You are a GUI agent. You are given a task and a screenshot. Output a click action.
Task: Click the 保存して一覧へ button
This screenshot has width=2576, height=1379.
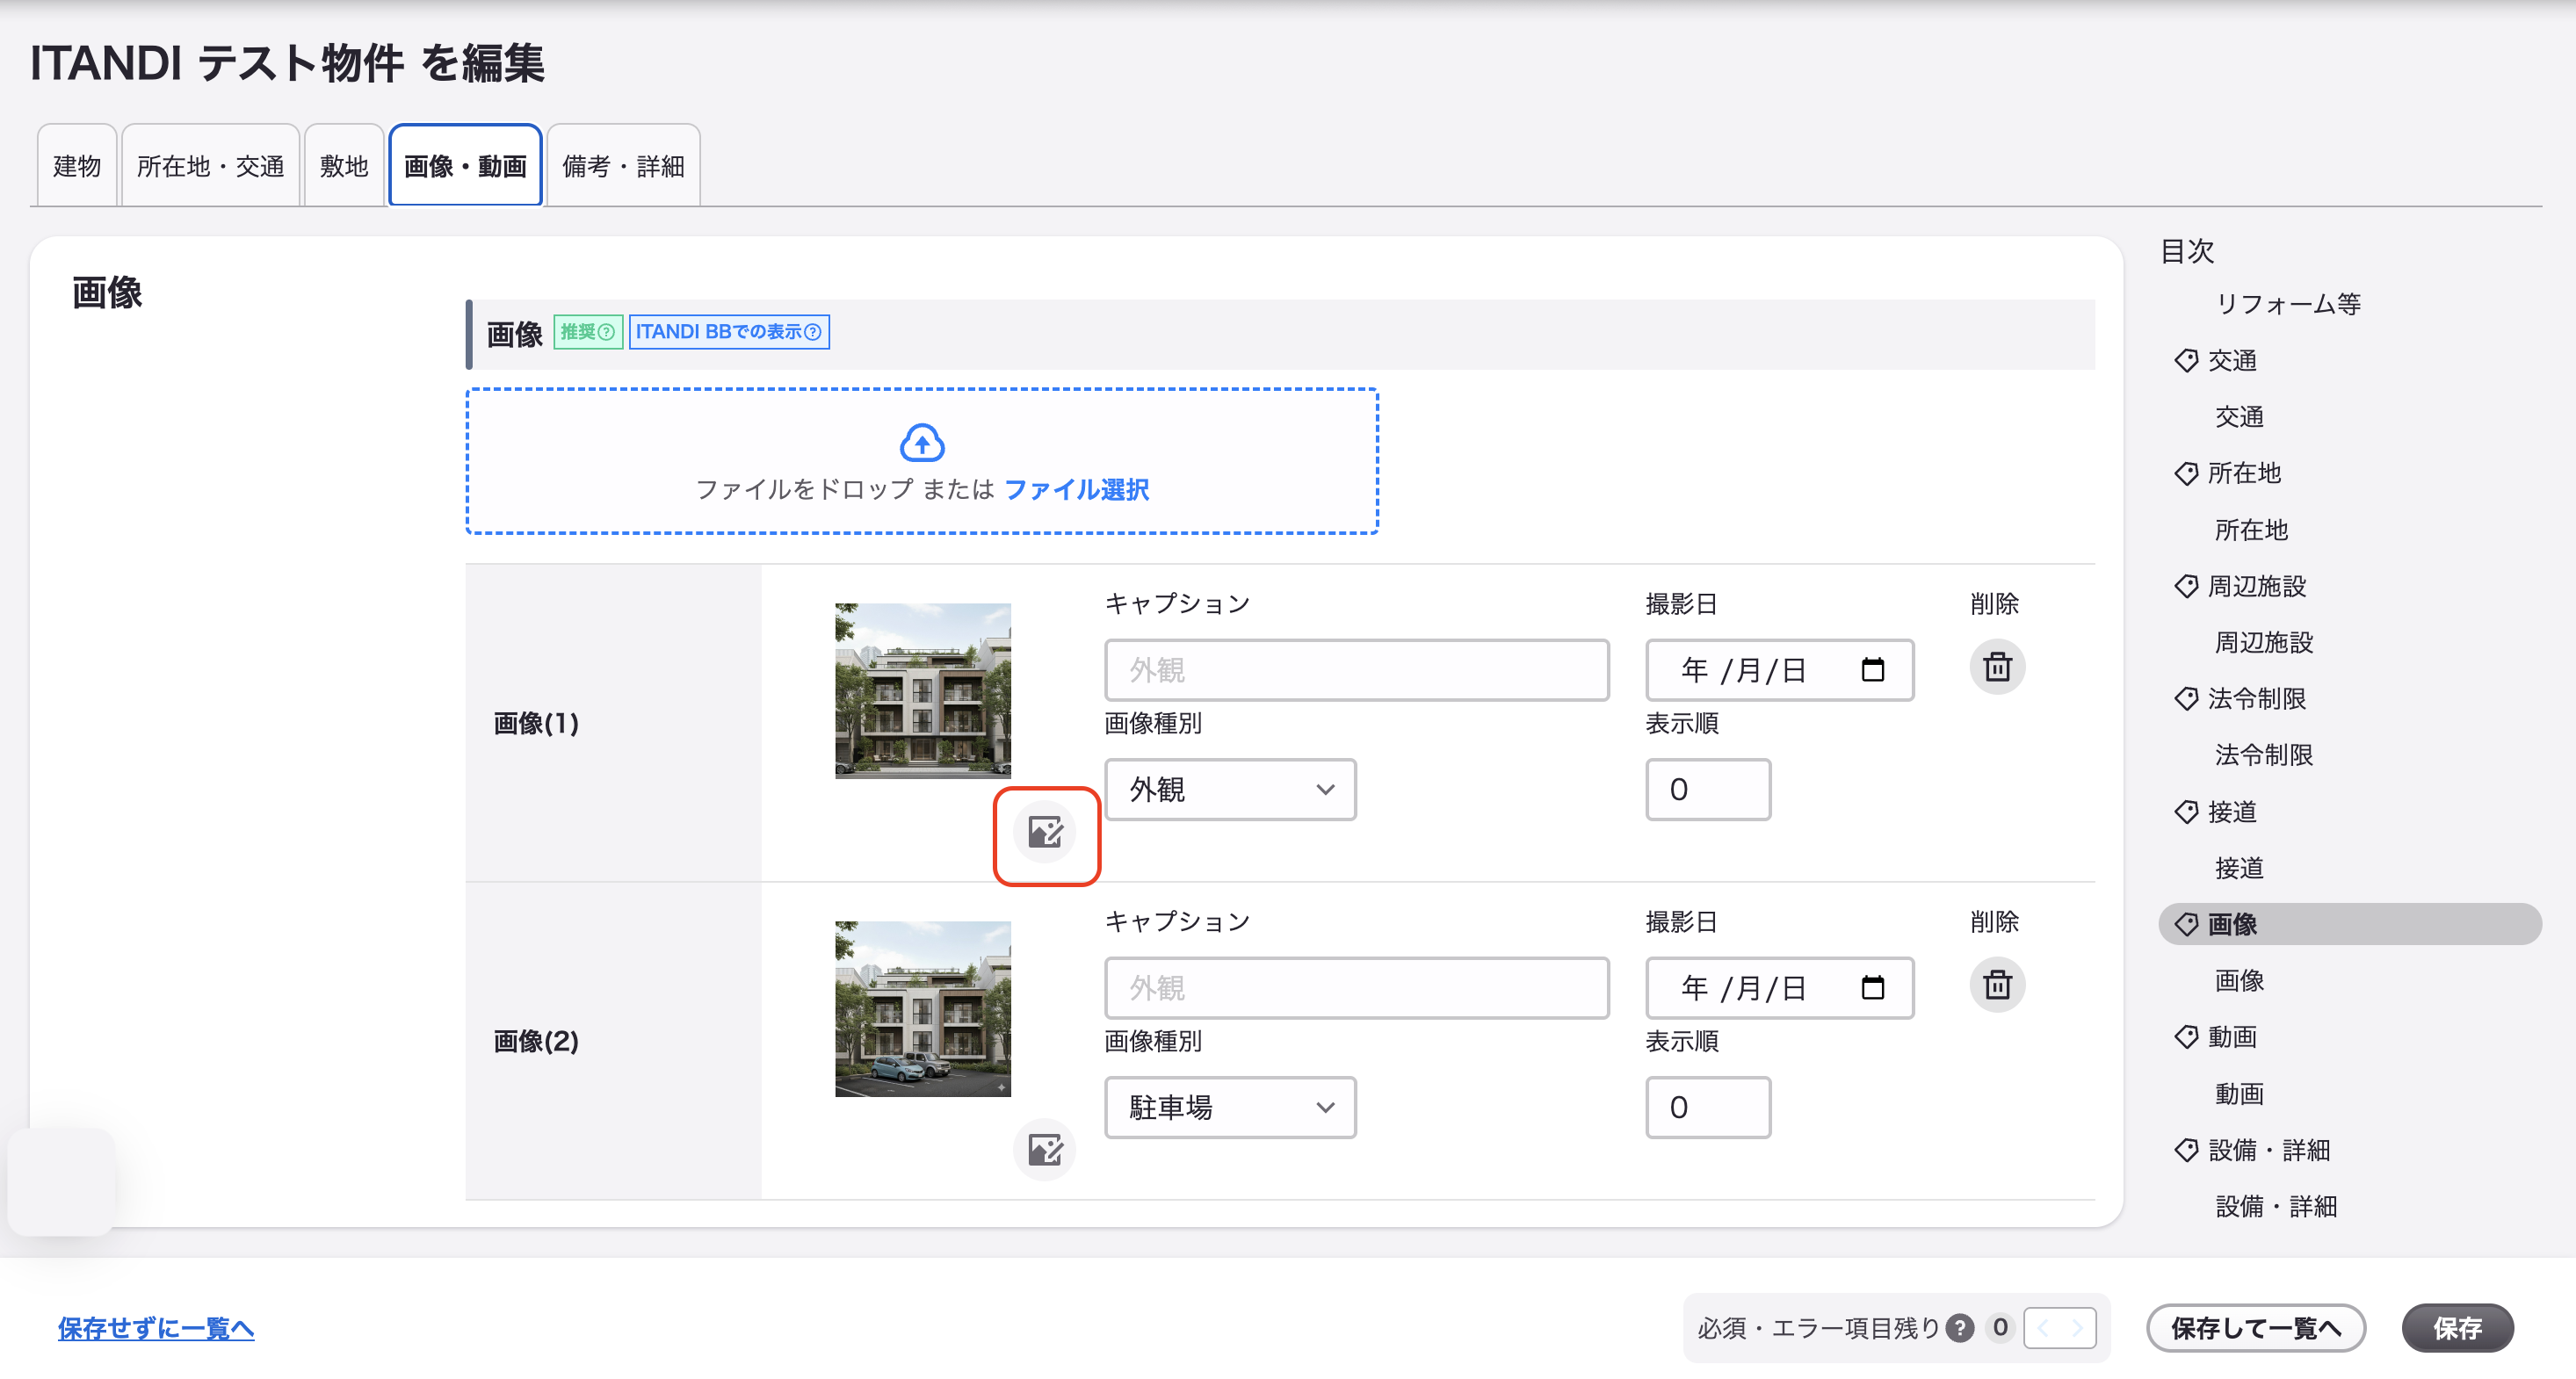click(2256, 1328)
